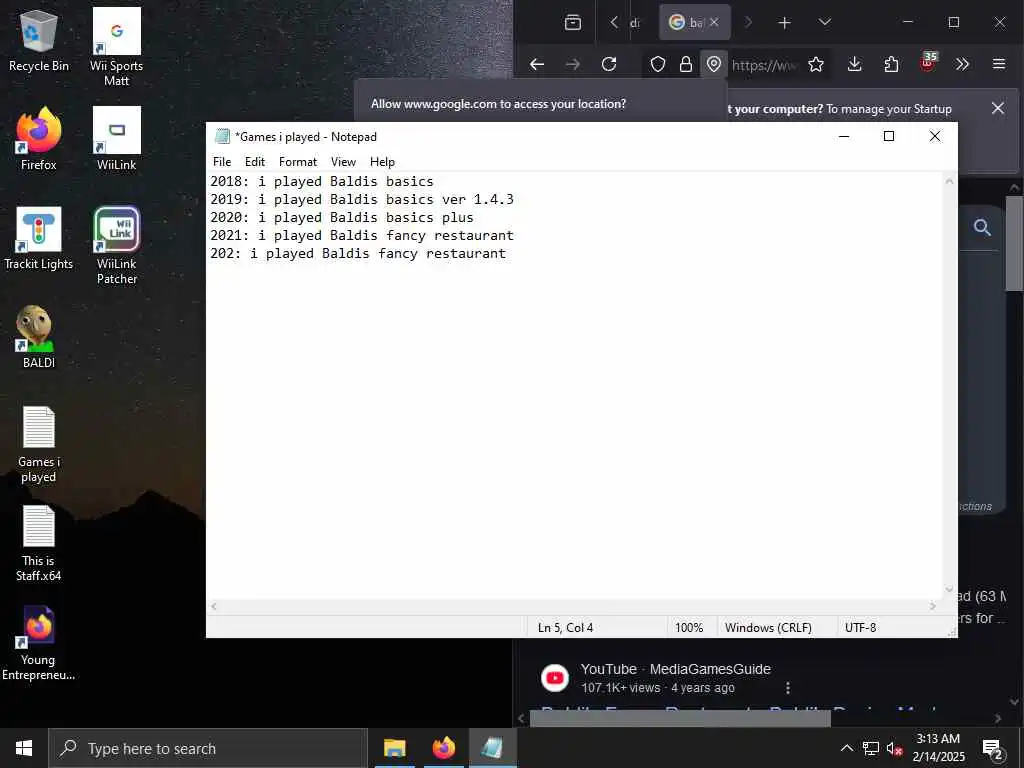Open Notepad View menu
The height and width of the screenshot is (768, 1024).
(x=343, y=162)
